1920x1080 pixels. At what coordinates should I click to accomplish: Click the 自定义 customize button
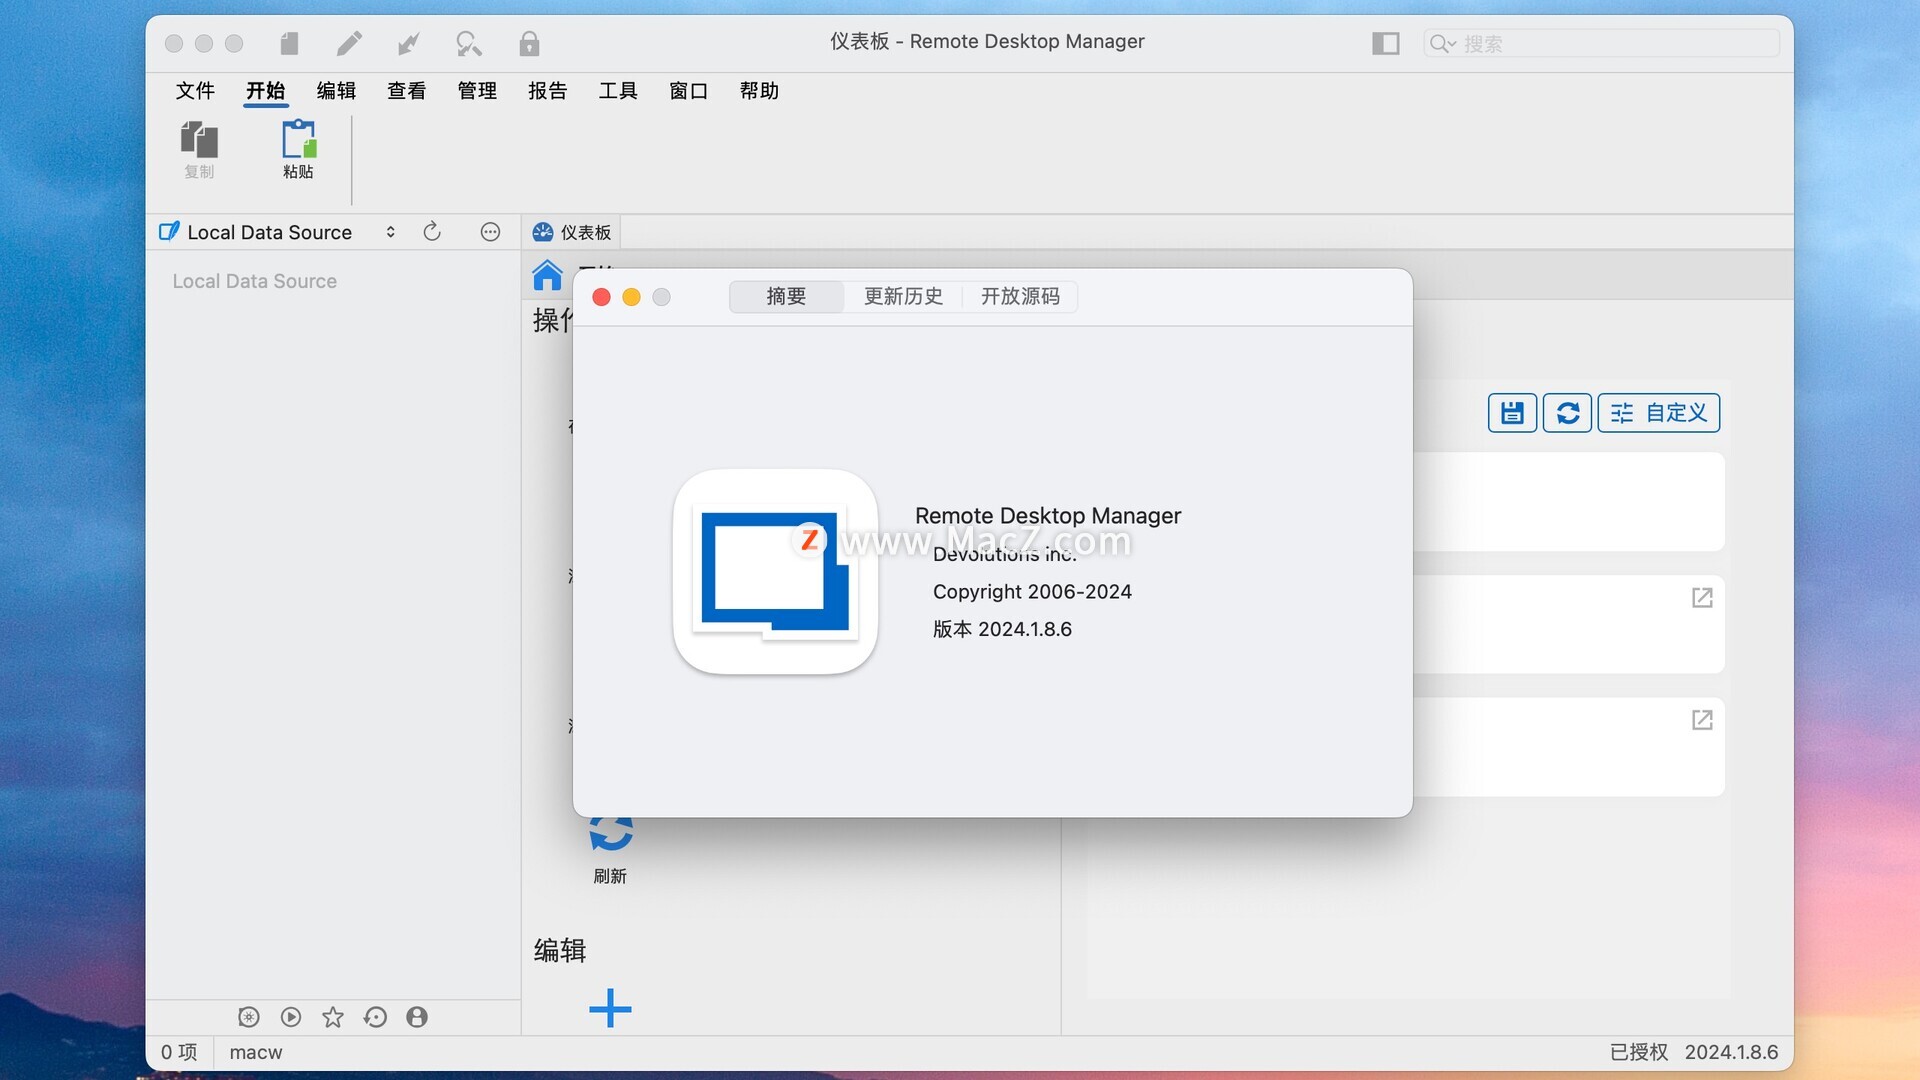(x=1659, y=413)
